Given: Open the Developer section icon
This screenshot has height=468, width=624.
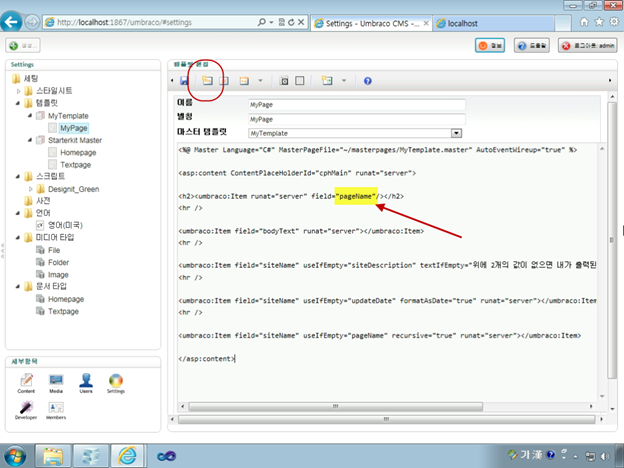Looking at the screenshot, I should coord(26,410).
